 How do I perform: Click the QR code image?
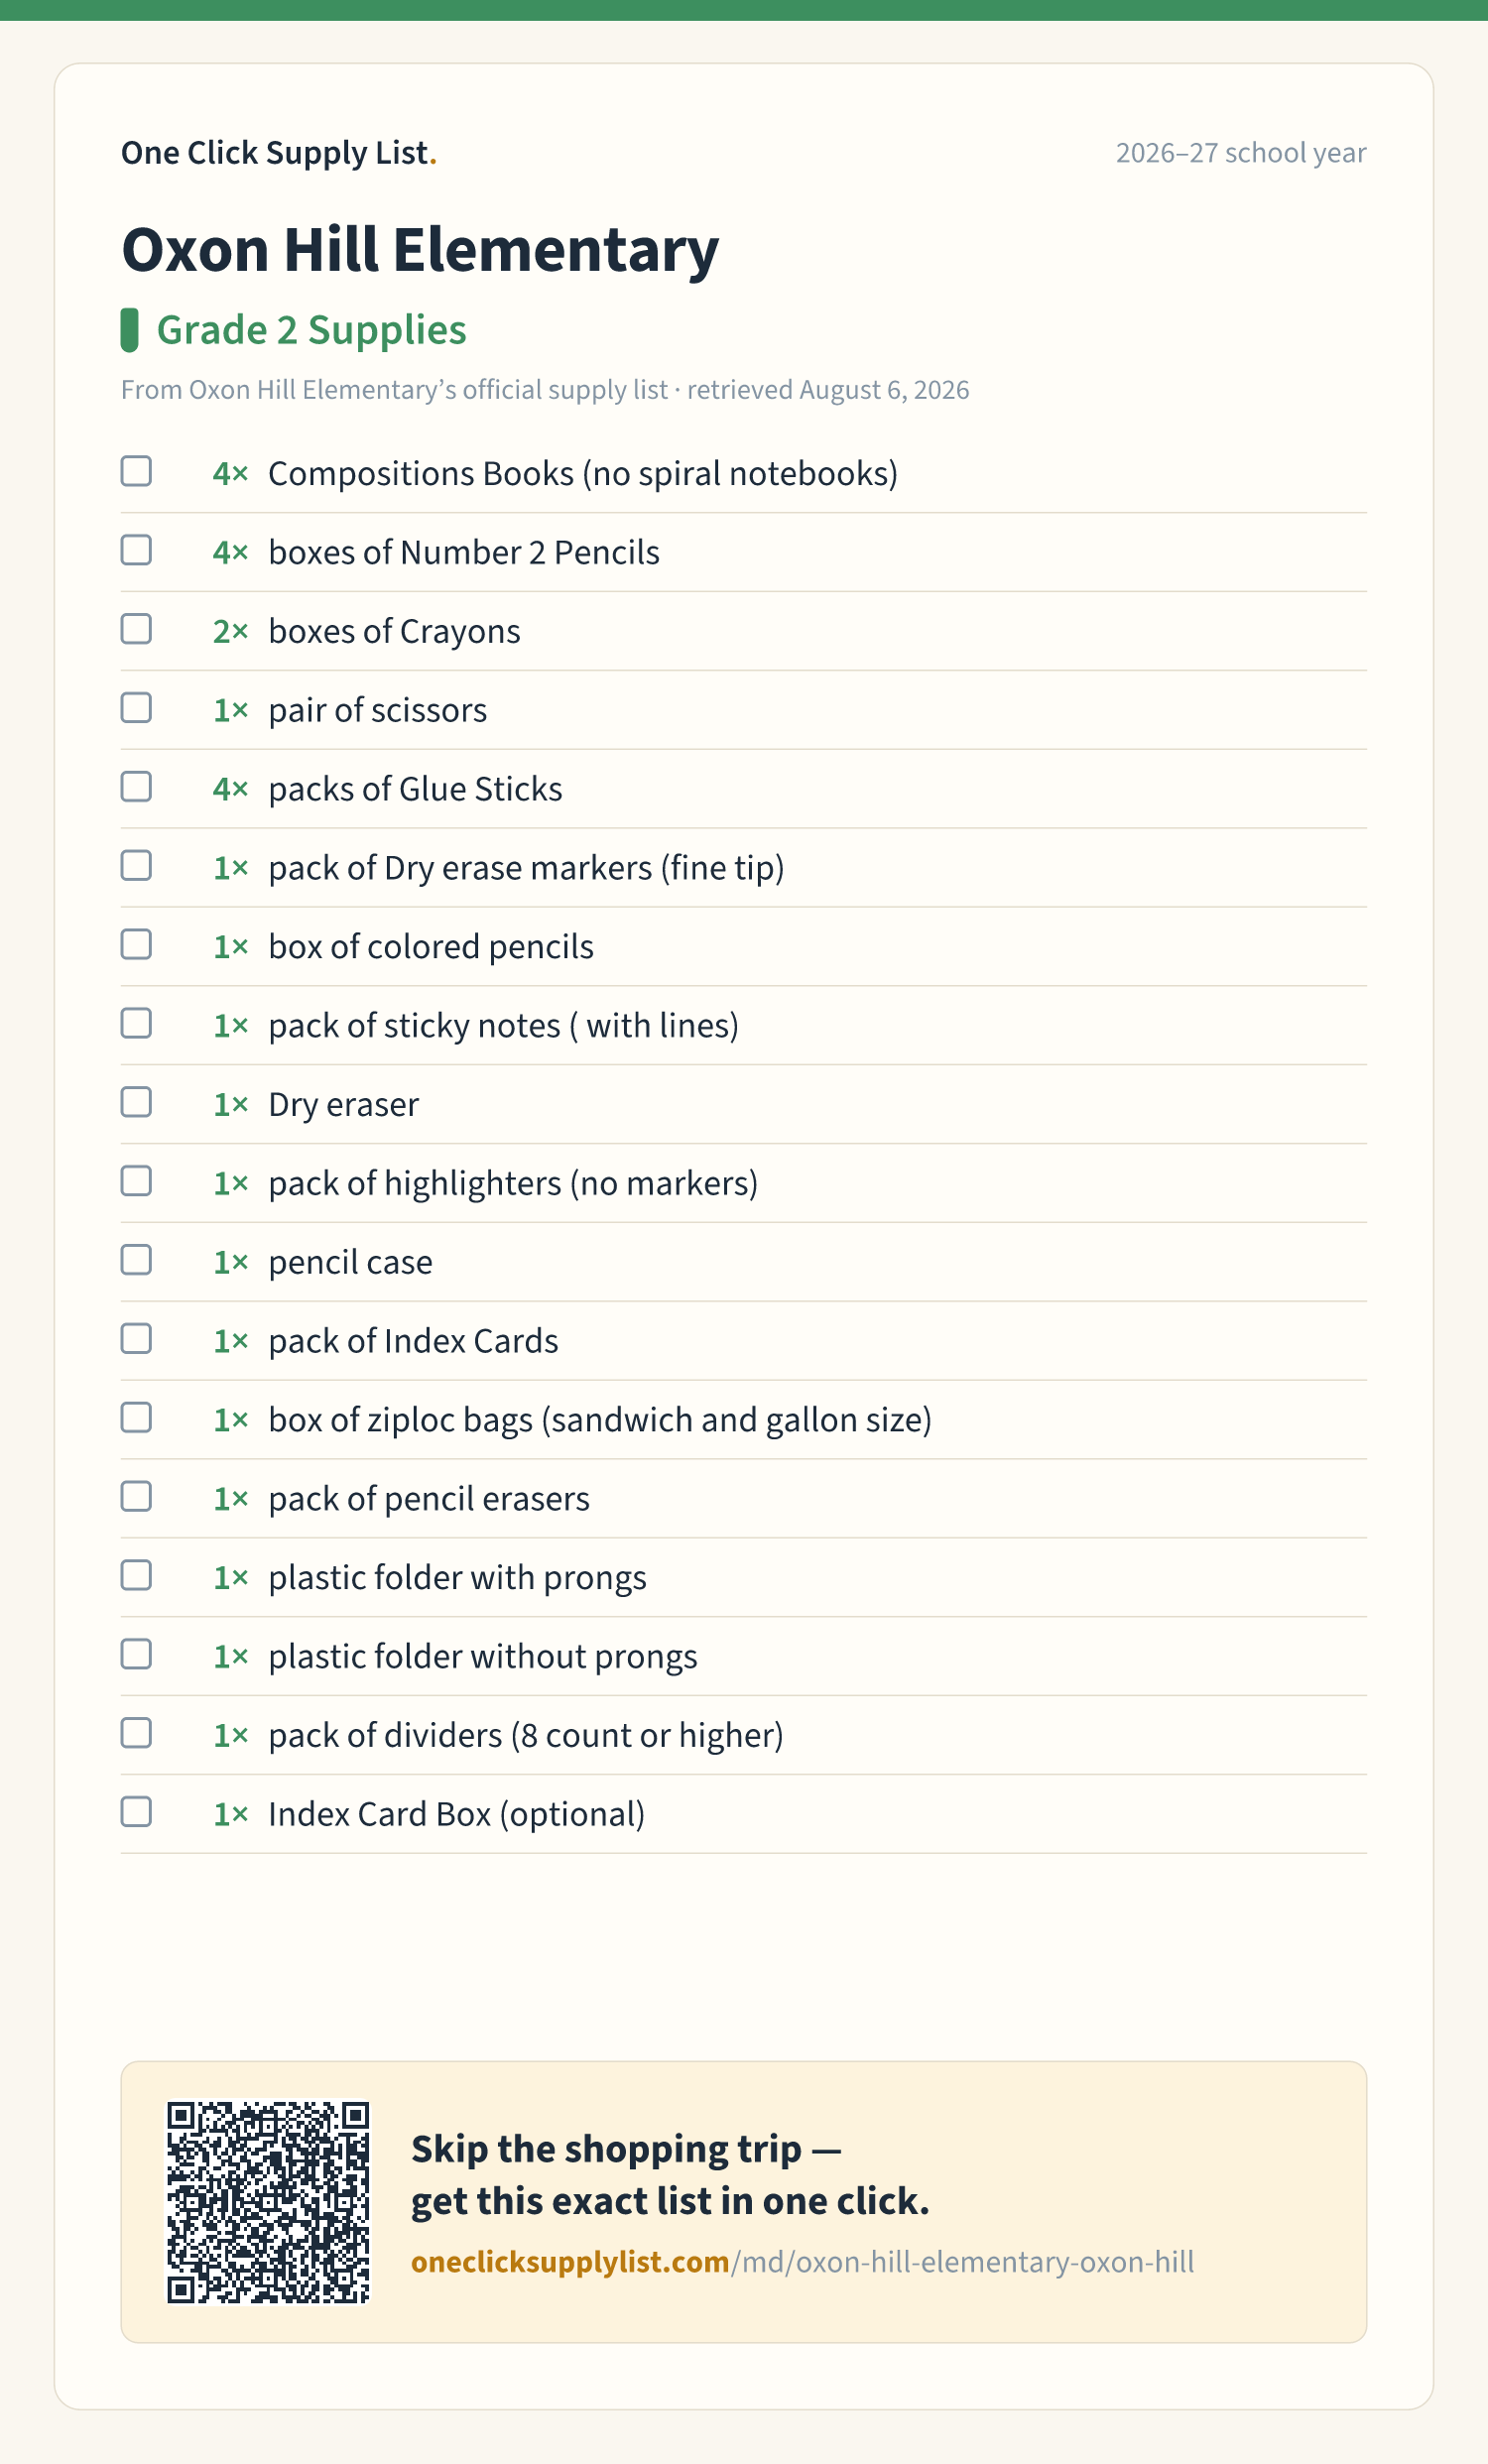pyautogui.click(x=268, y=2202)
